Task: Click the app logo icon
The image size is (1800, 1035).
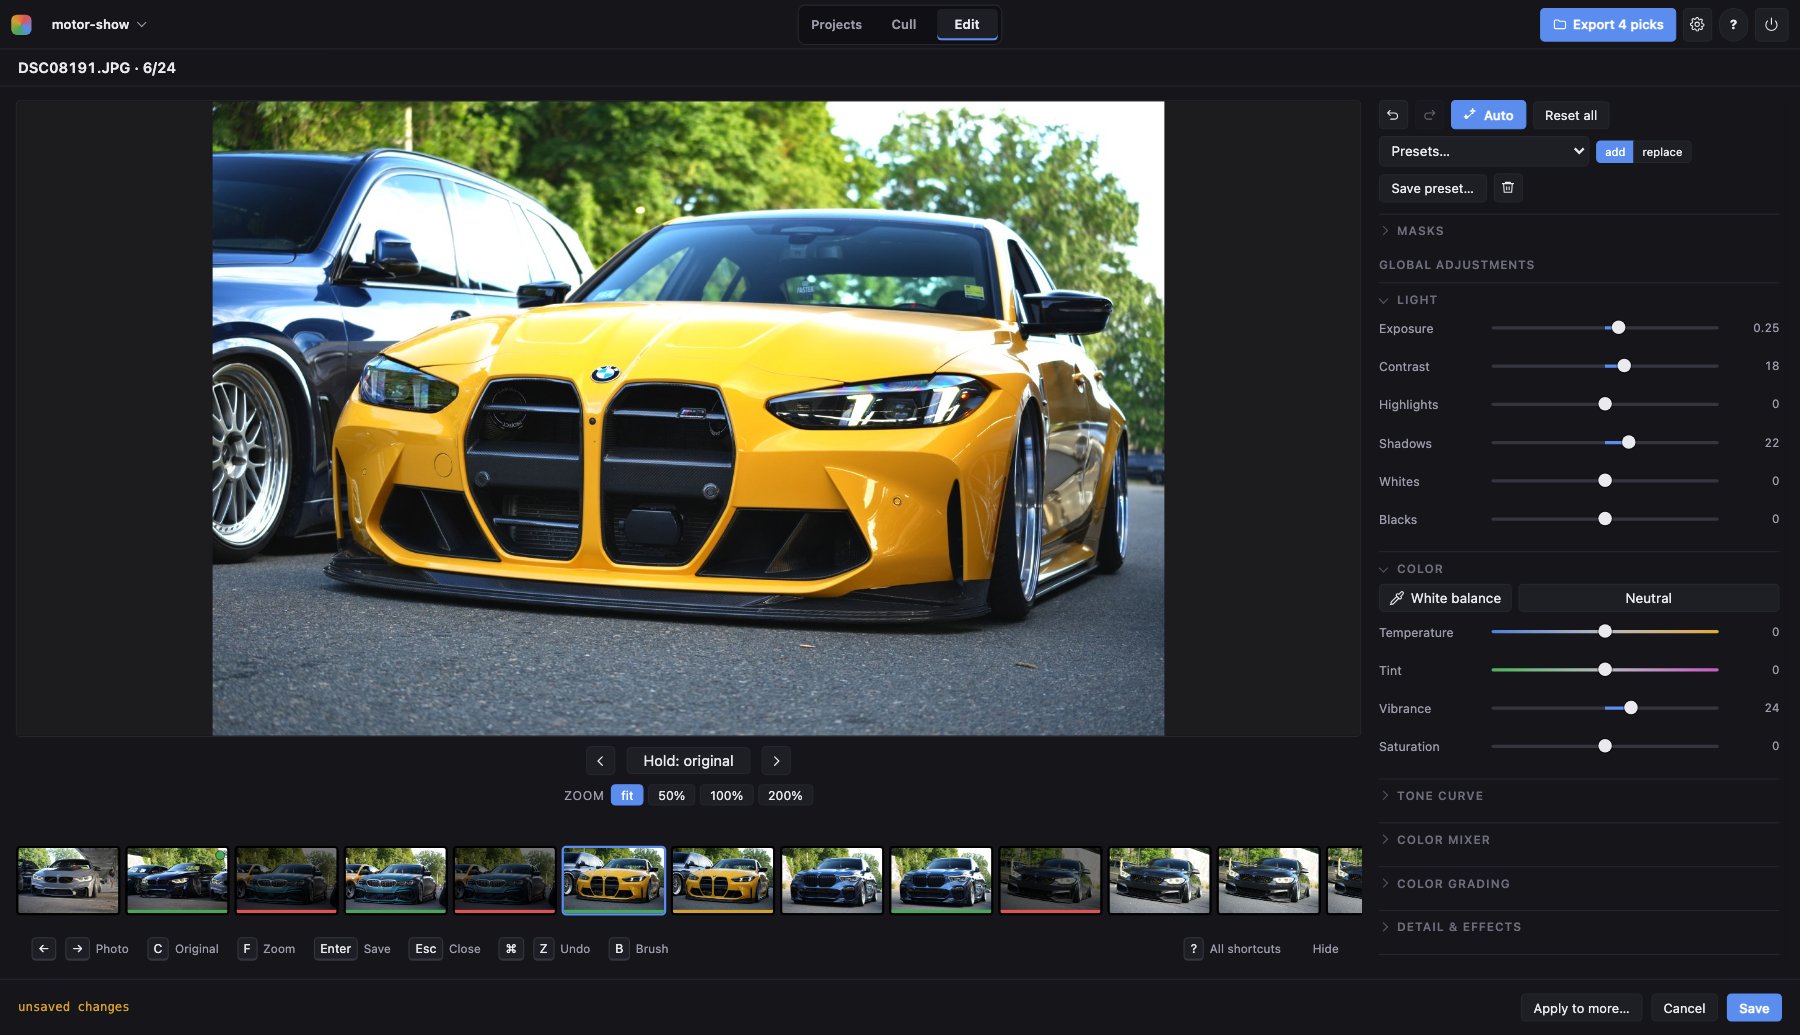Action: coord(21,24)
